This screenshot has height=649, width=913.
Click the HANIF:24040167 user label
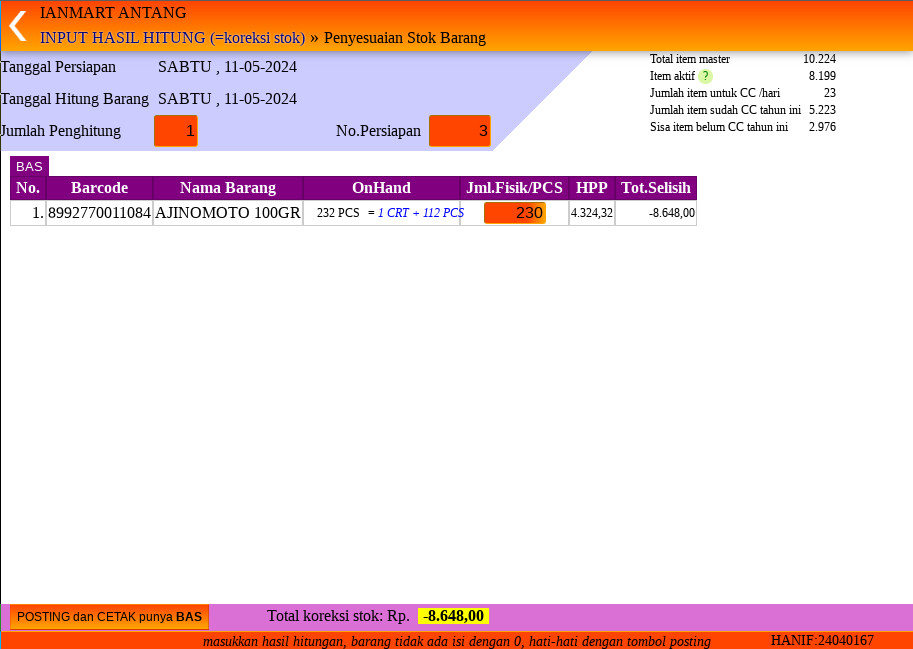pos(822,640)
